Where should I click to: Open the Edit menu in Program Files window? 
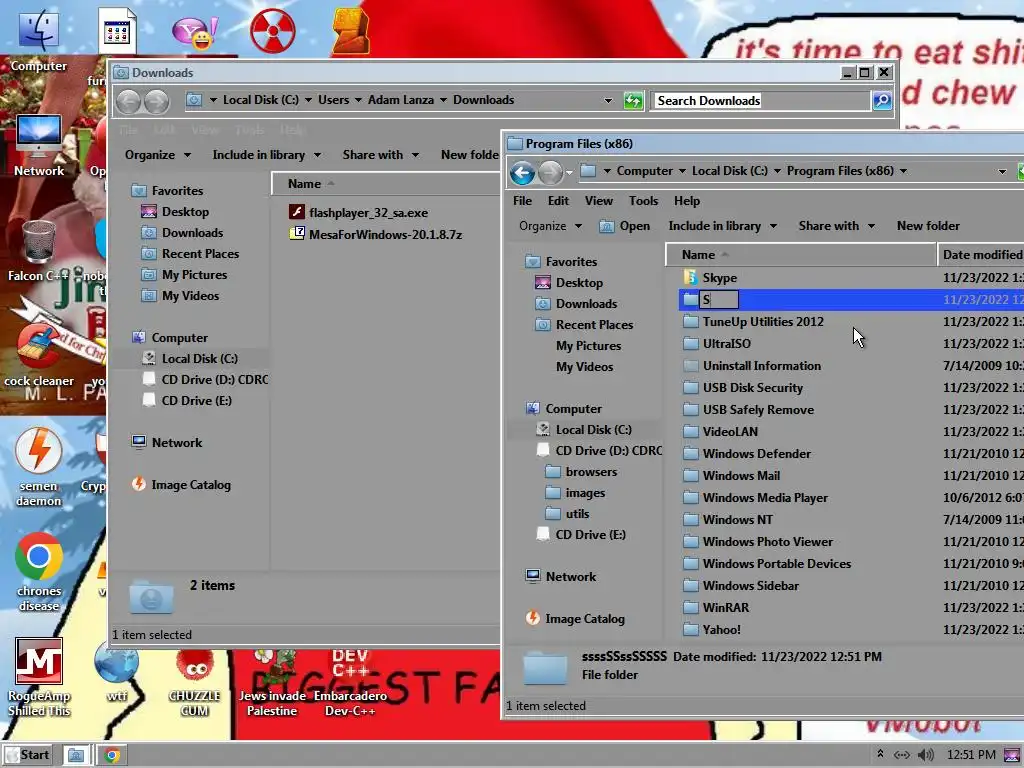[x=558, y=200]
